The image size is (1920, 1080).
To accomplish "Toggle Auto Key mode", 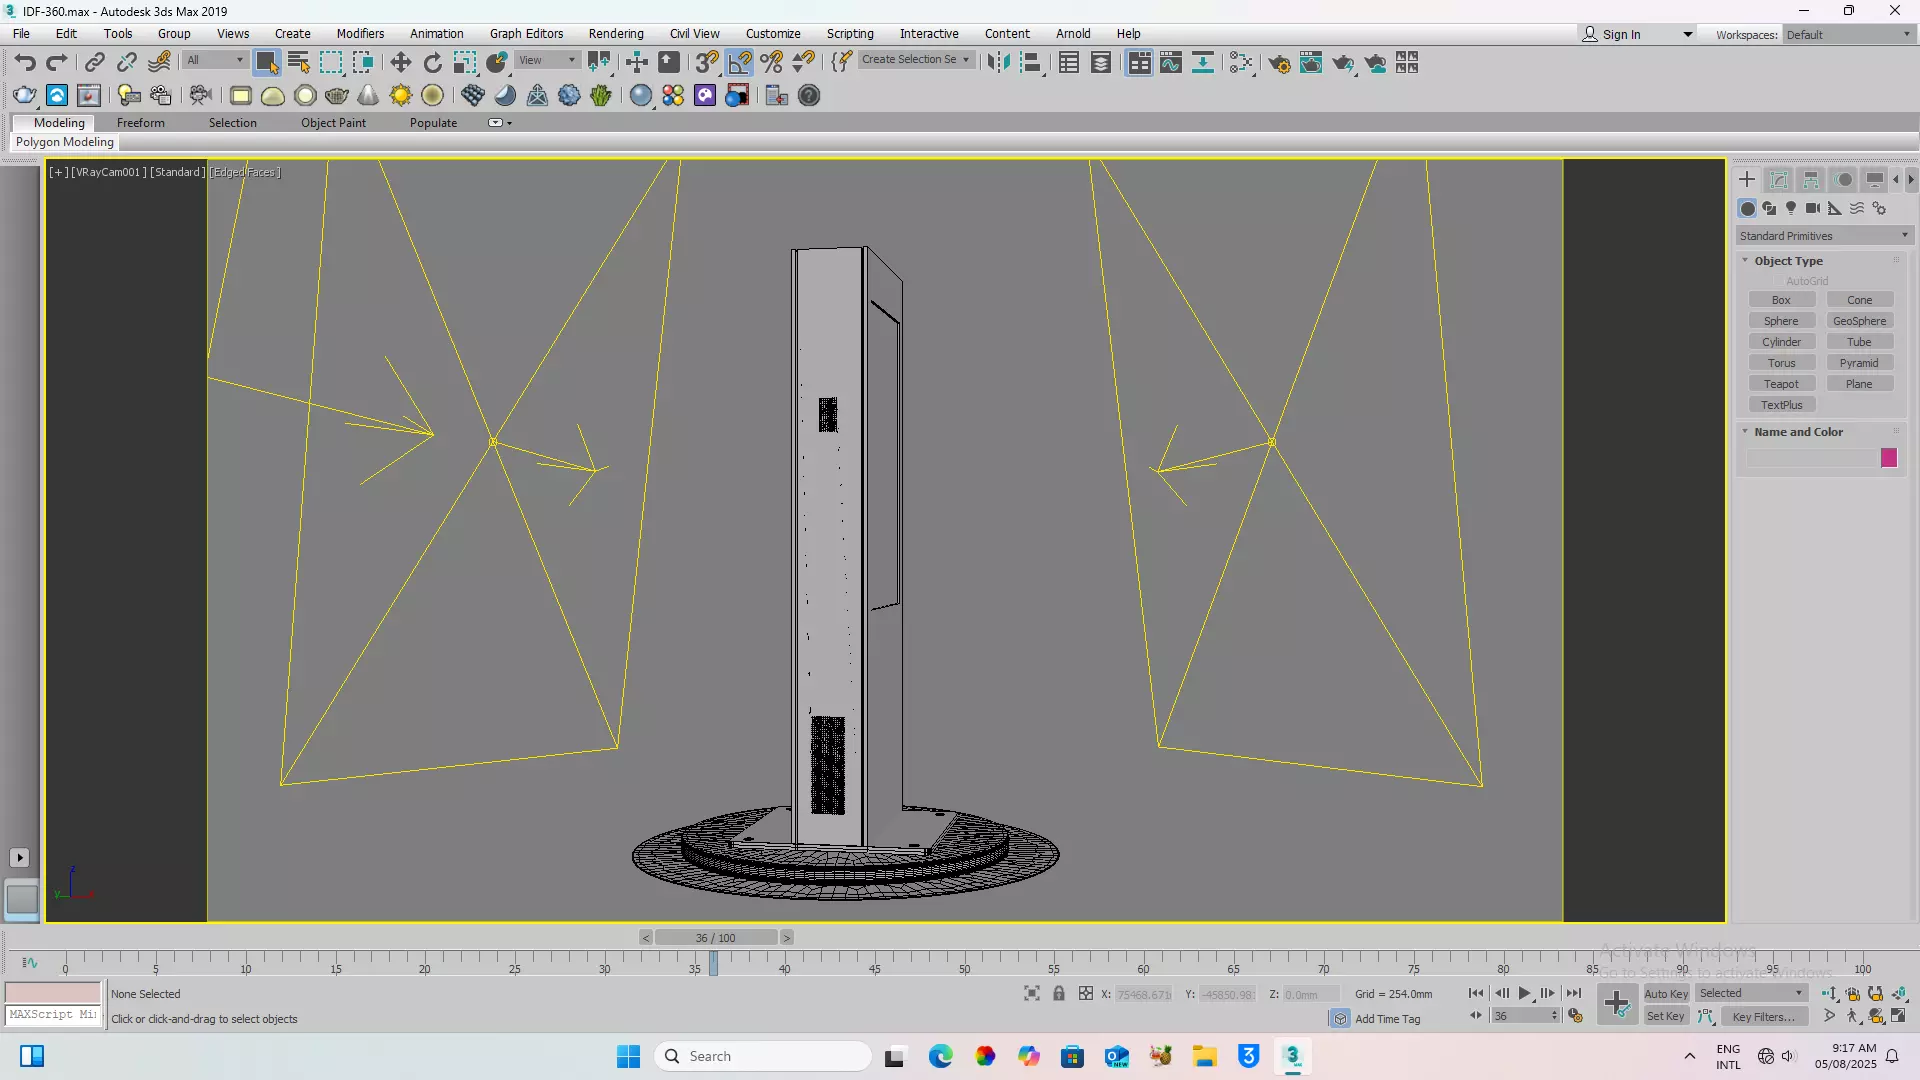I will (1666, 993).
